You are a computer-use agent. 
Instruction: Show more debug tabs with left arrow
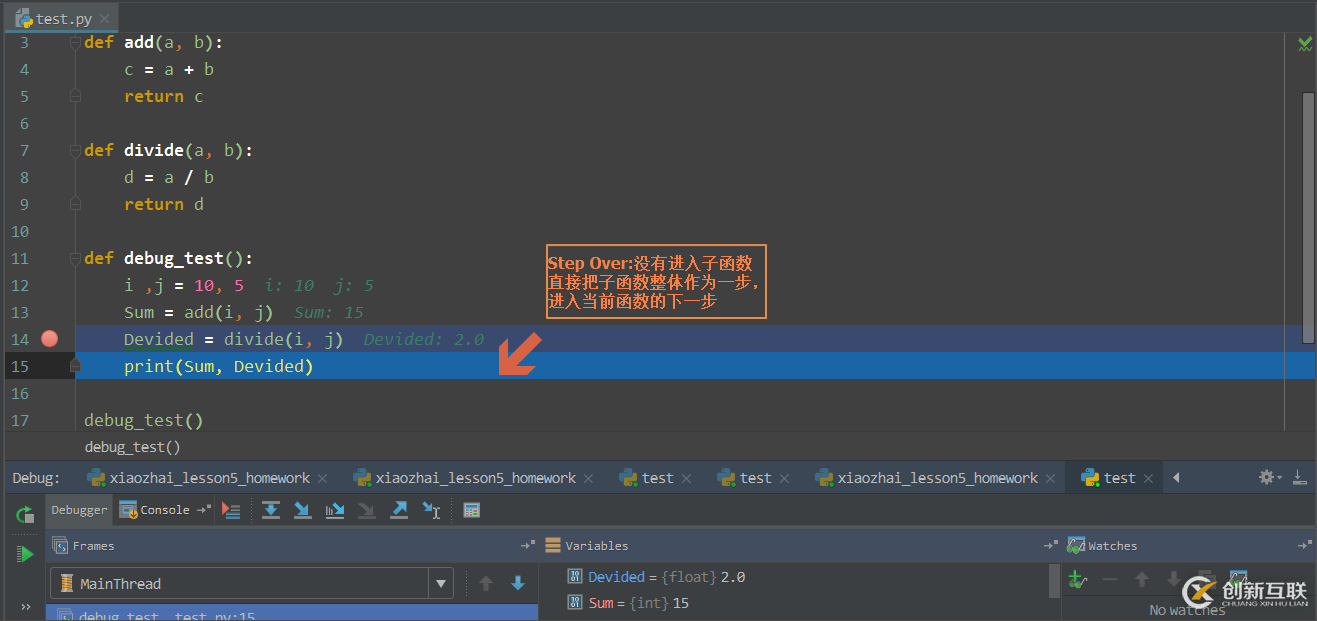pos(1176,478)
